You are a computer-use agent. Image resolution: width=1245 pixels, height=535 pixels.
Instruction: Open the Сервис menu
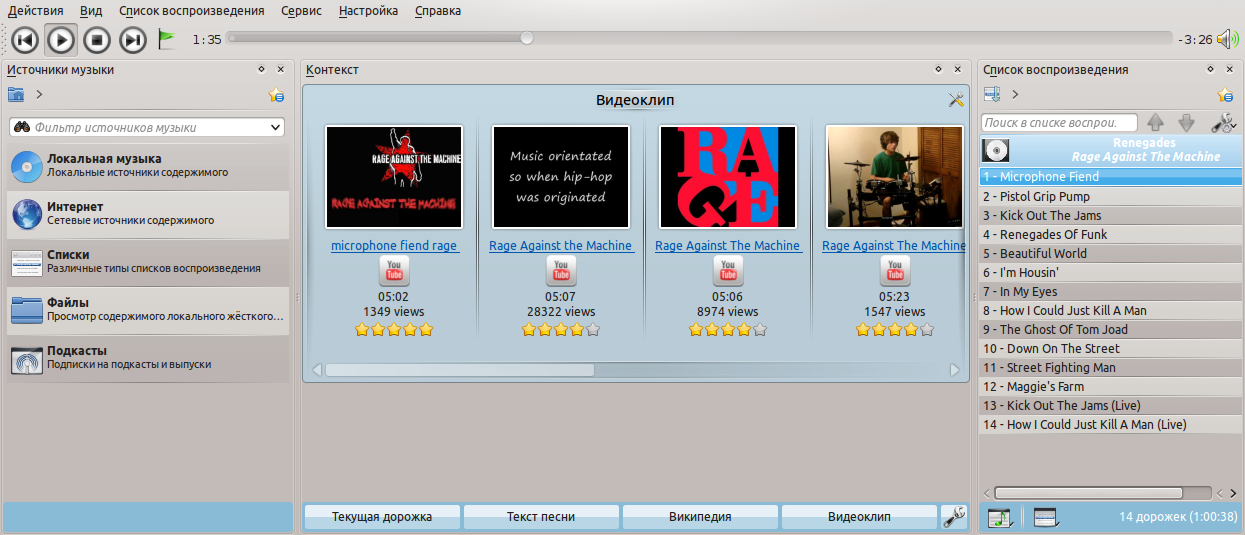point(302,11)
